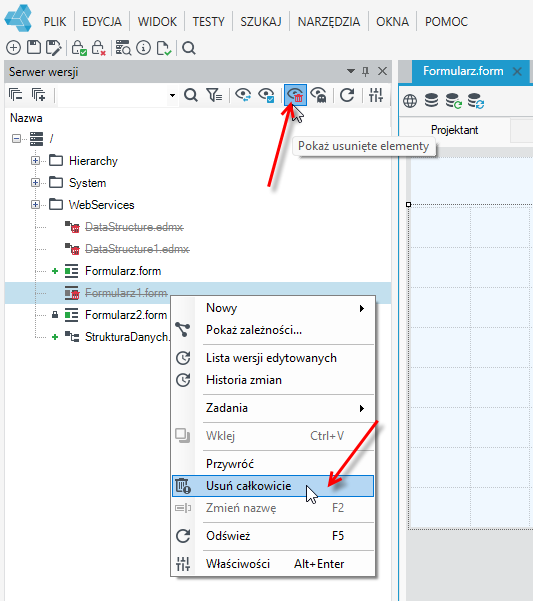Switch to the Projektant tab
The height and width of the screenshot is (601, 533).
pyautogui.click(x=454, y=130)
